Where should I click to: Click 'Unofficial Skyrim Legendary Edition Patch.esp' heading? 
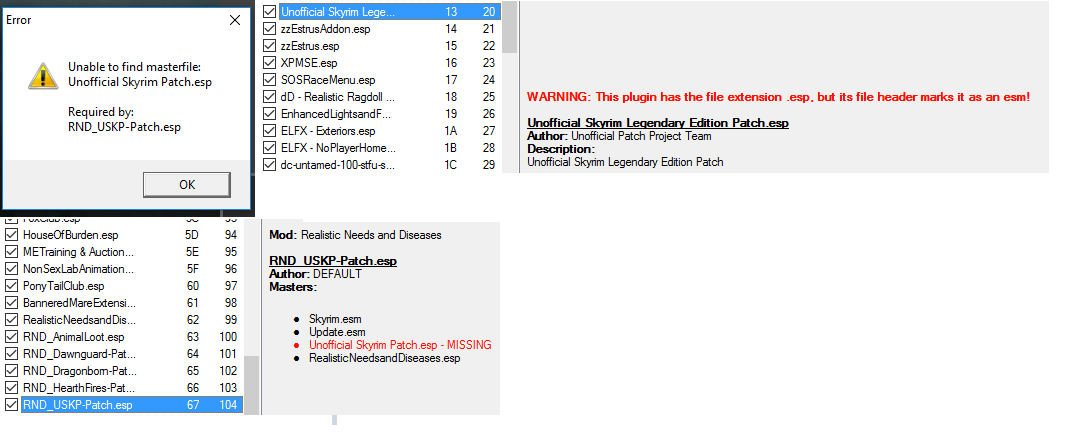(x=657, y=123)
